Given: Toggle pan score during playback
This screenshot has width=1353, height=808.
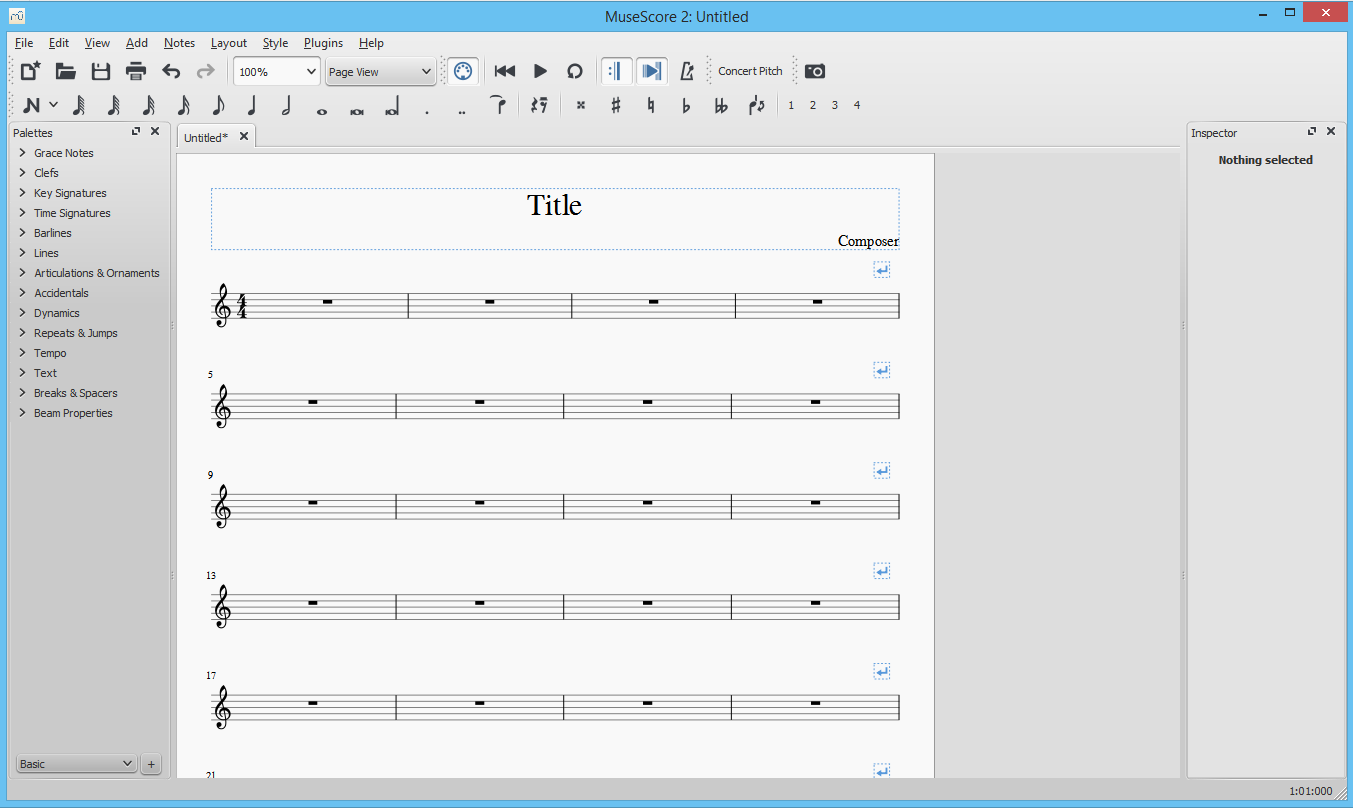Looking at the screenshot, I should (x=652, y=71).
